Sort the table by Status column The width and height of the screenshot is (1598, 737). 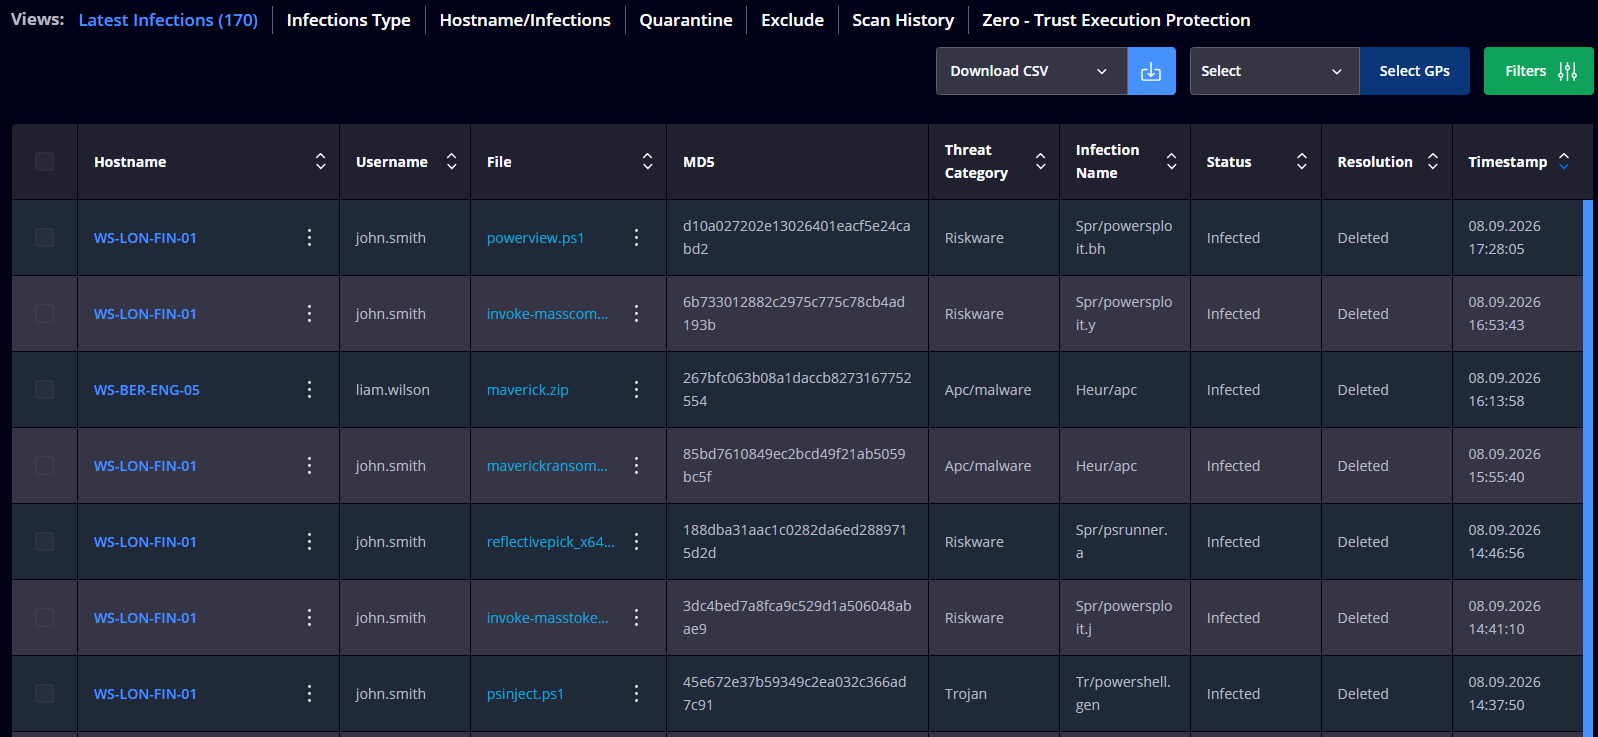(1301, 161)
